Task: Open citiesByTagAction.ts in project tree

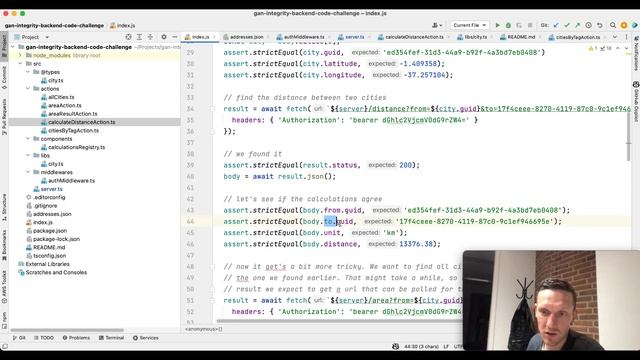Action: click(x=73, y=131)
